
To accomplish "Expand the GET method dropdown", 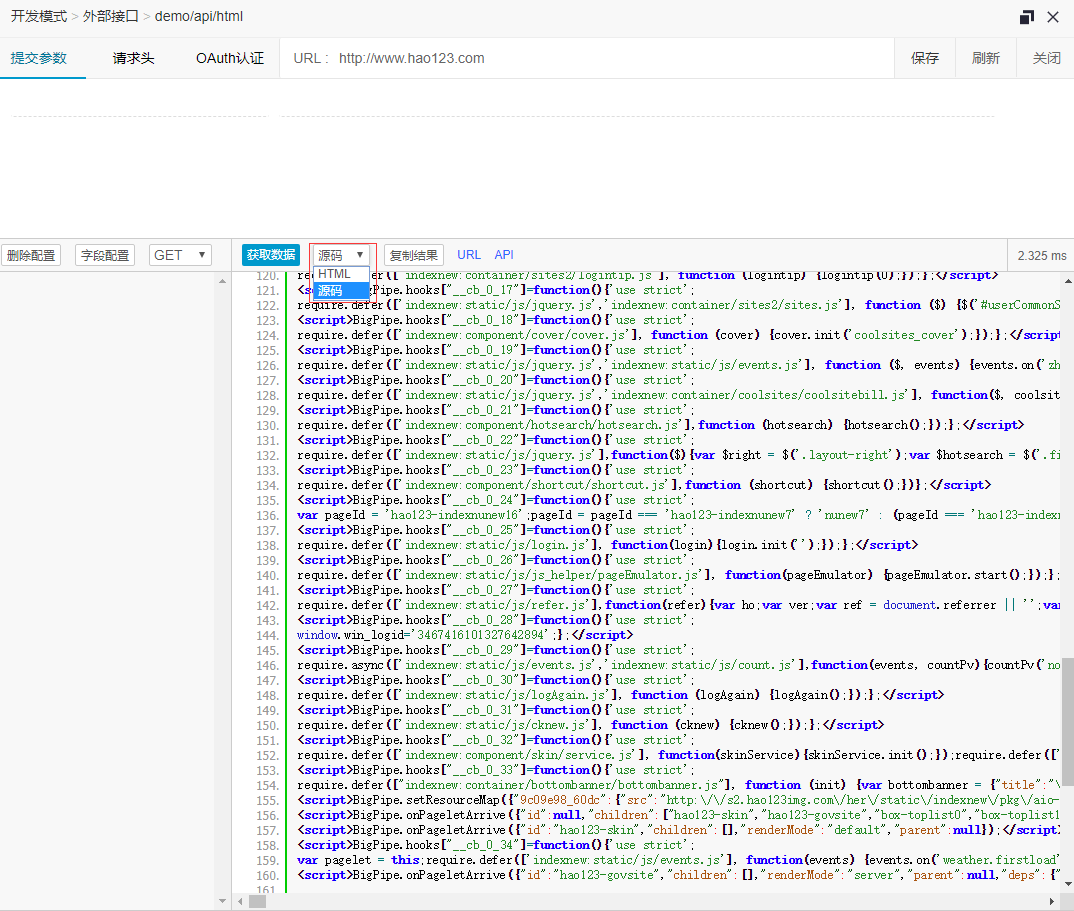I will pyautogui.click(x=180, y=255).
